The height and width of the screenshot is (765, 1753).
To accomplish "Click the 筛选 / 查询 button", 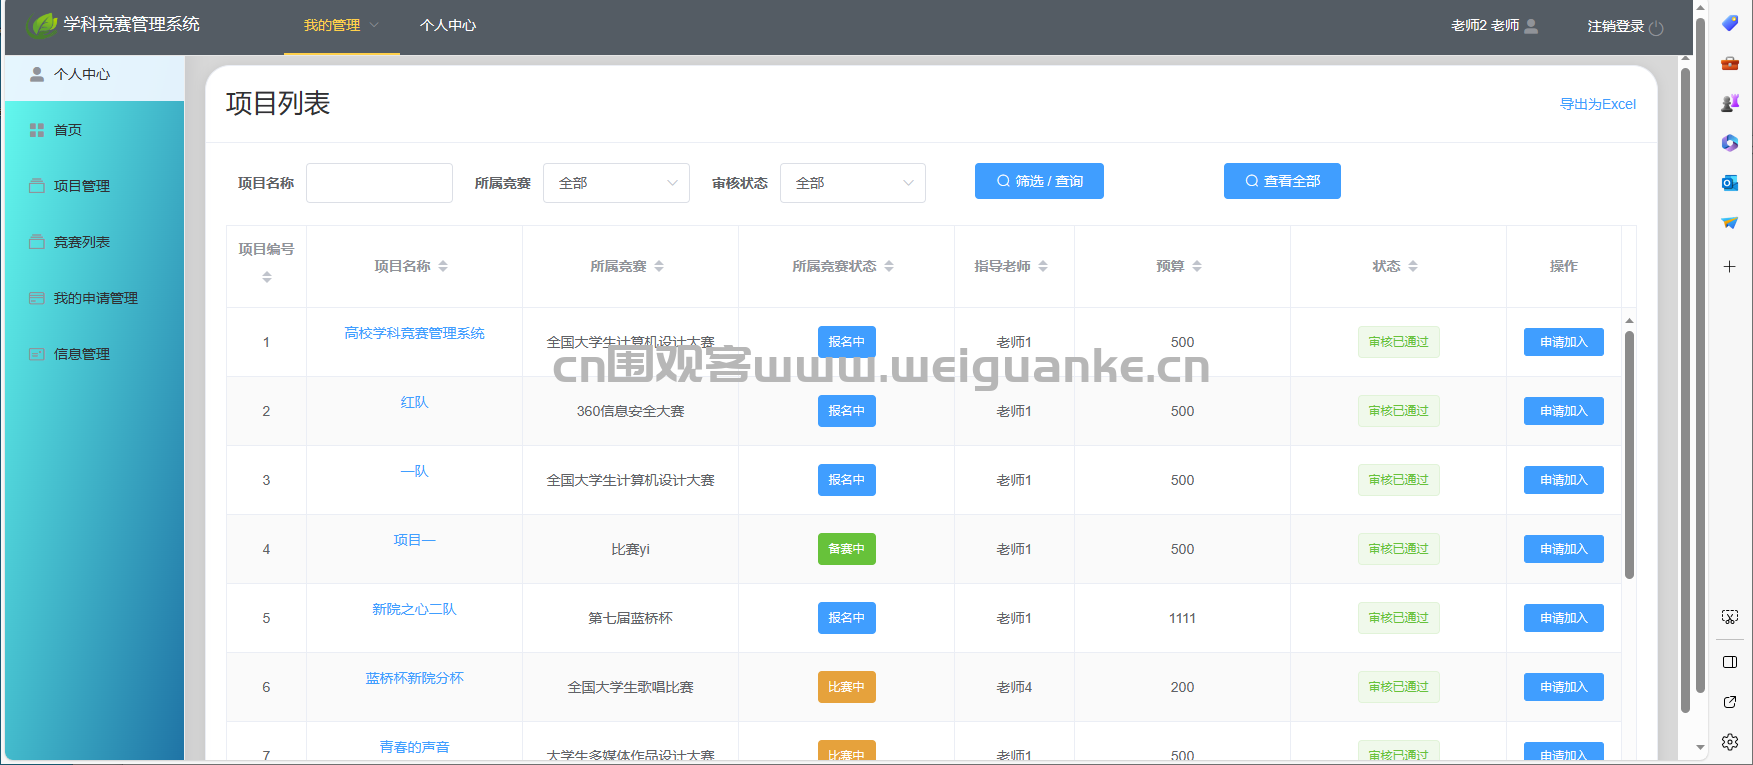I will point(1039,181).
